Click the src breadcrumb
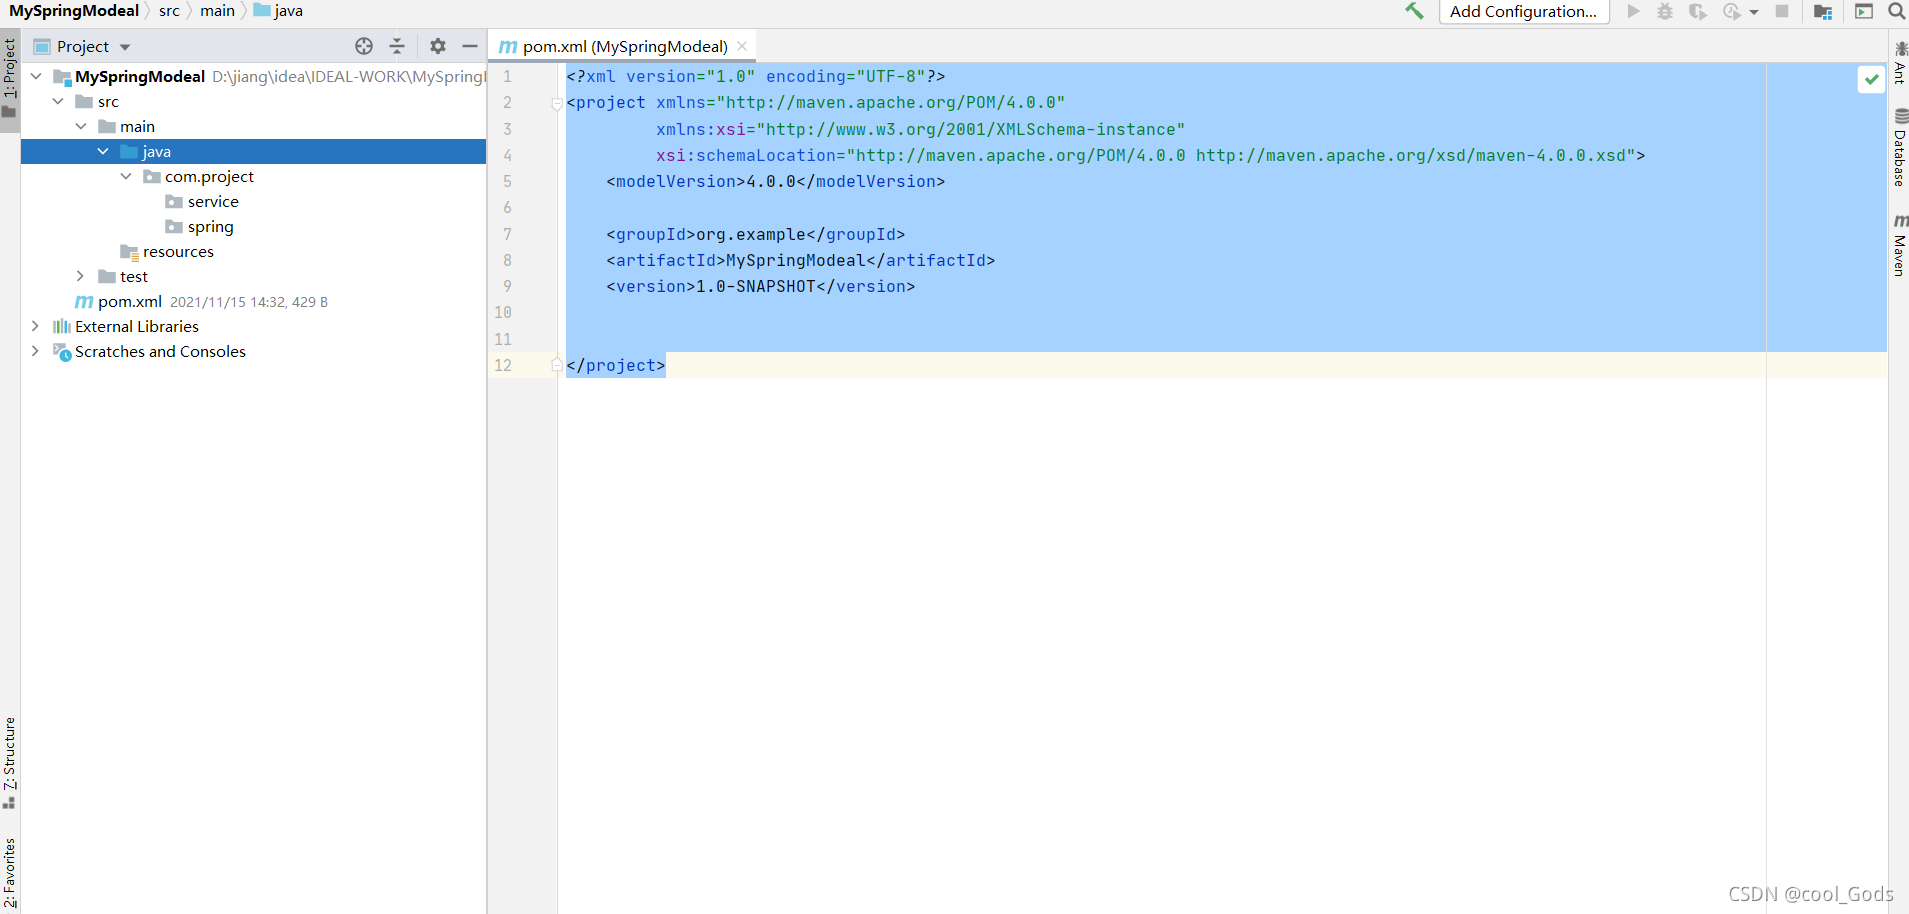 (169, 11)
